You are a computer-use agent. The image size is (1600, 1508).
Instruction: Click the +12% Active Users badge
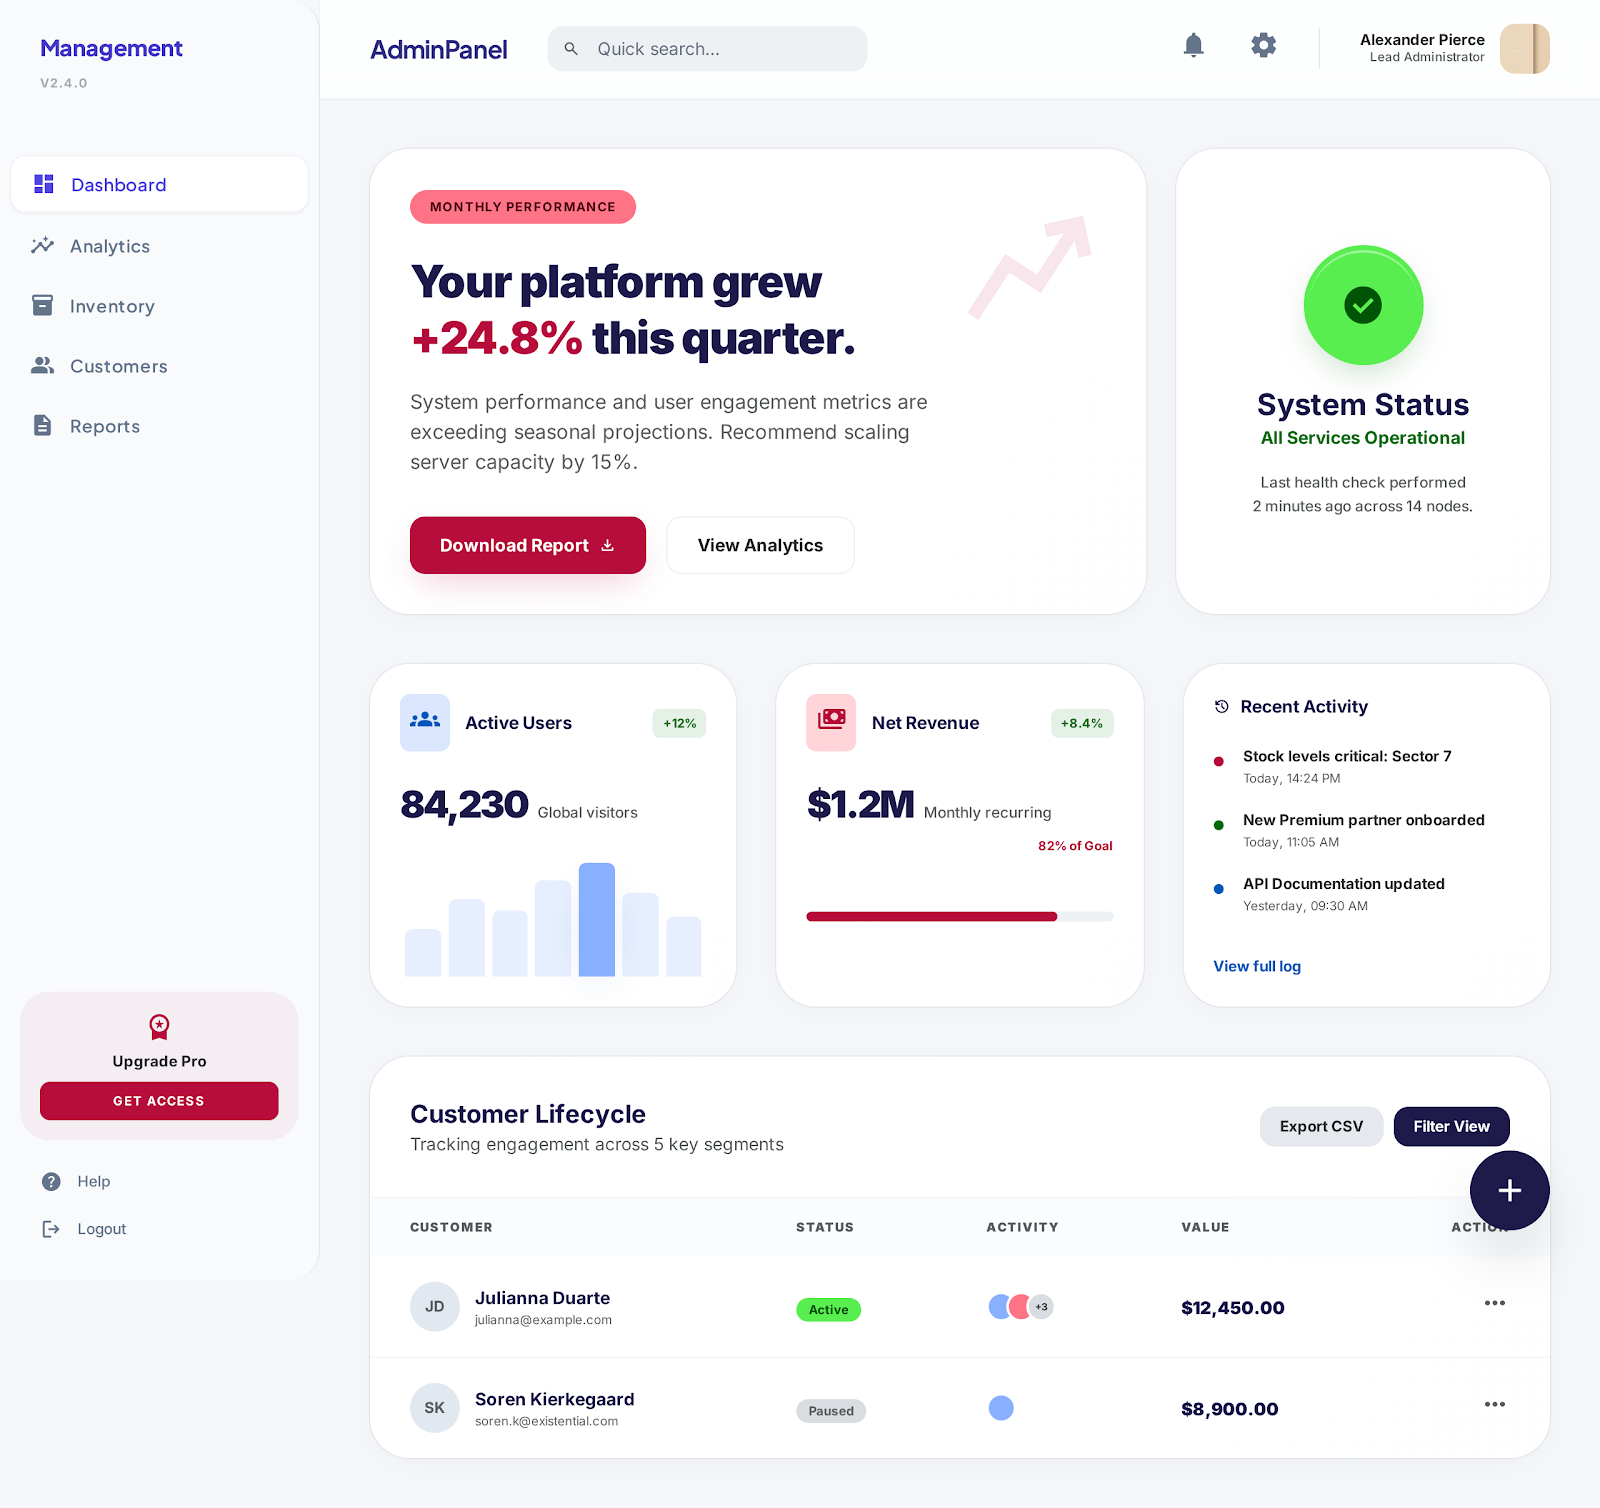click(680, 723)
